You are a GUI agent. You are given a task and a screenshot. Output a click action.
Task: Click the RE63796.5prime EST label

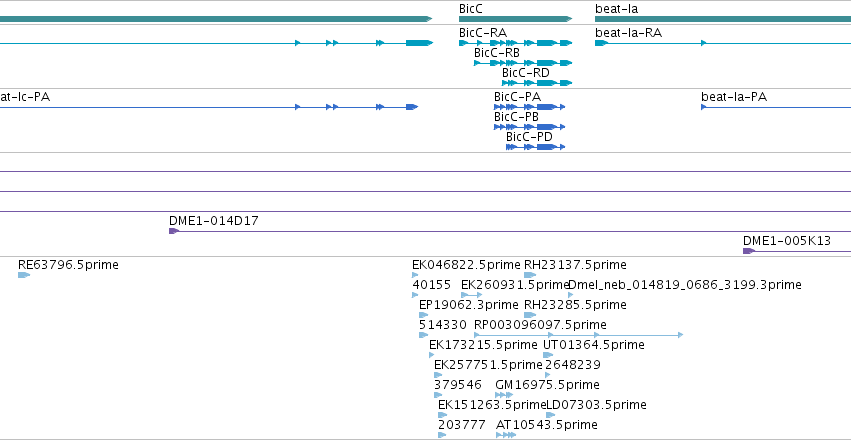click(x=68, y=265)
